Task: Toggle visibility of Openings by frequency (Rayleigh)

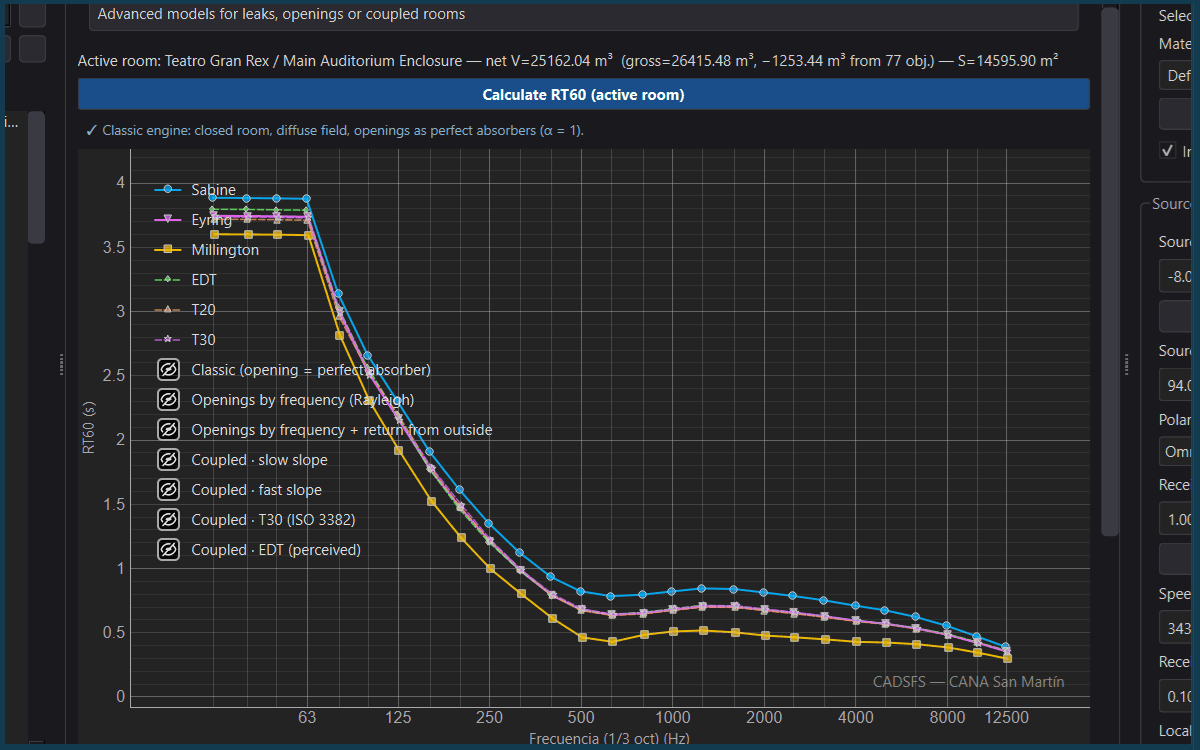Action: (168, 400)
